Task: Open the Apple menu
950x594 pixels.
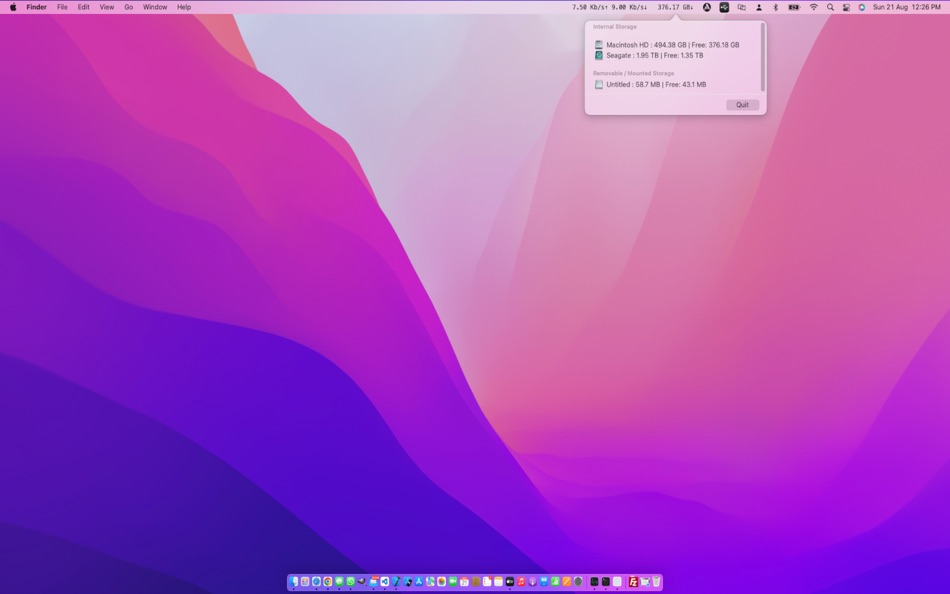Action: [13, 7]
